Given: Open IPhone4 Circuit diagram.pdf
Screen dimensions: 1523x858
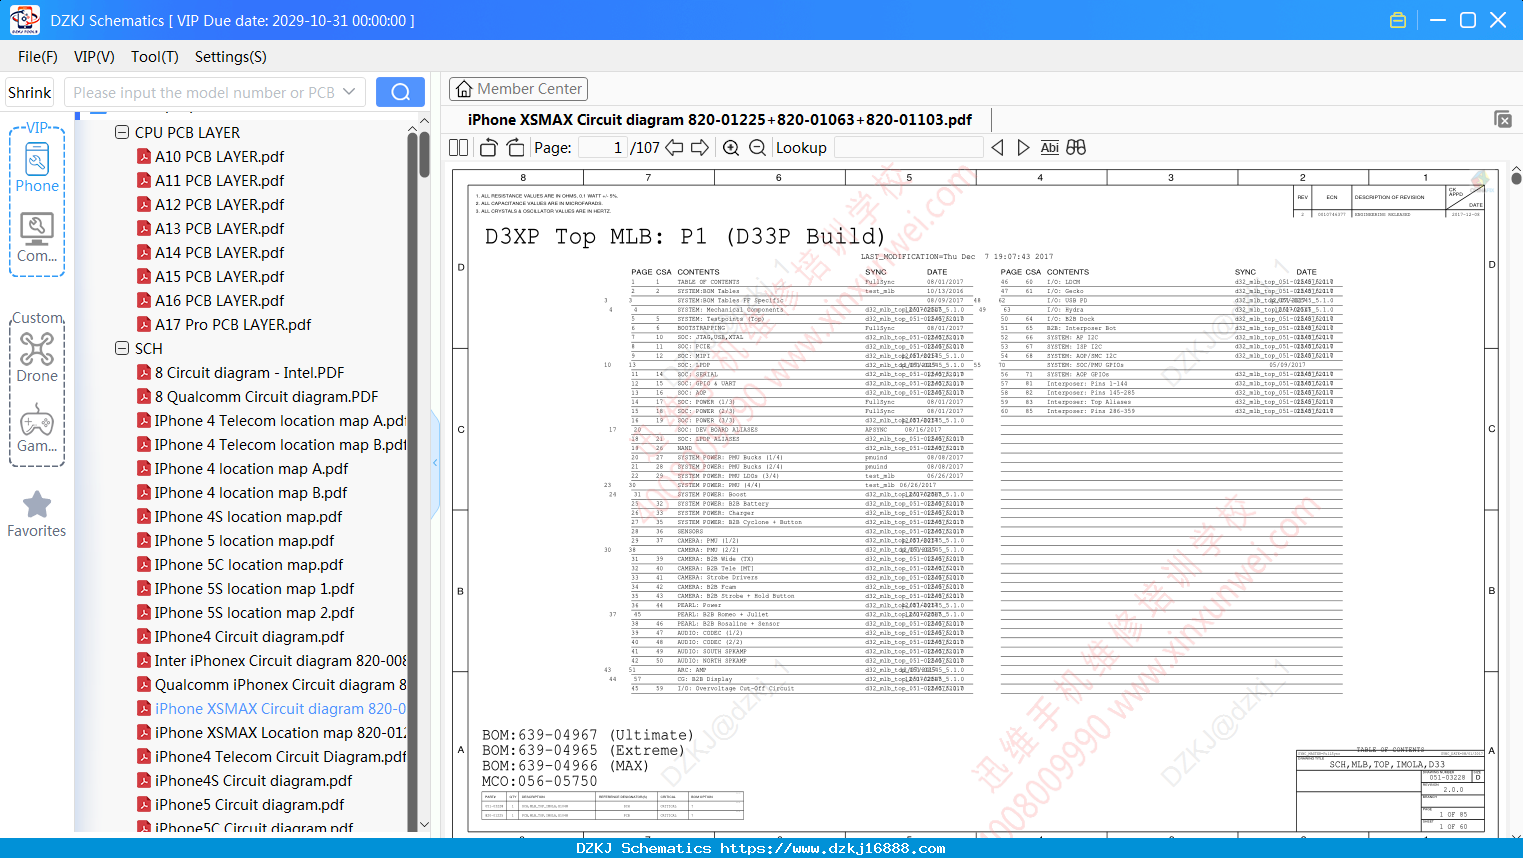Looking at the screenshot, I should pos(249,636).
